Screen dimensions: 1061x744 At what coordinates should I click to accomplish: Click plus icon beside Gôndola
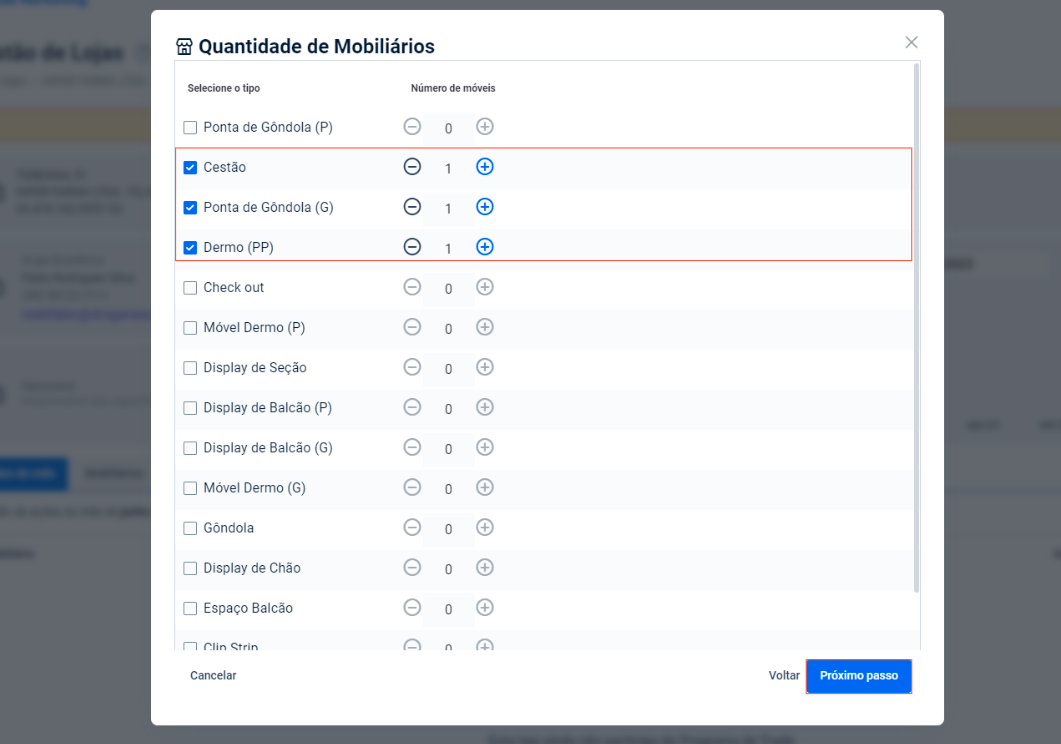(x=485, y=527)
